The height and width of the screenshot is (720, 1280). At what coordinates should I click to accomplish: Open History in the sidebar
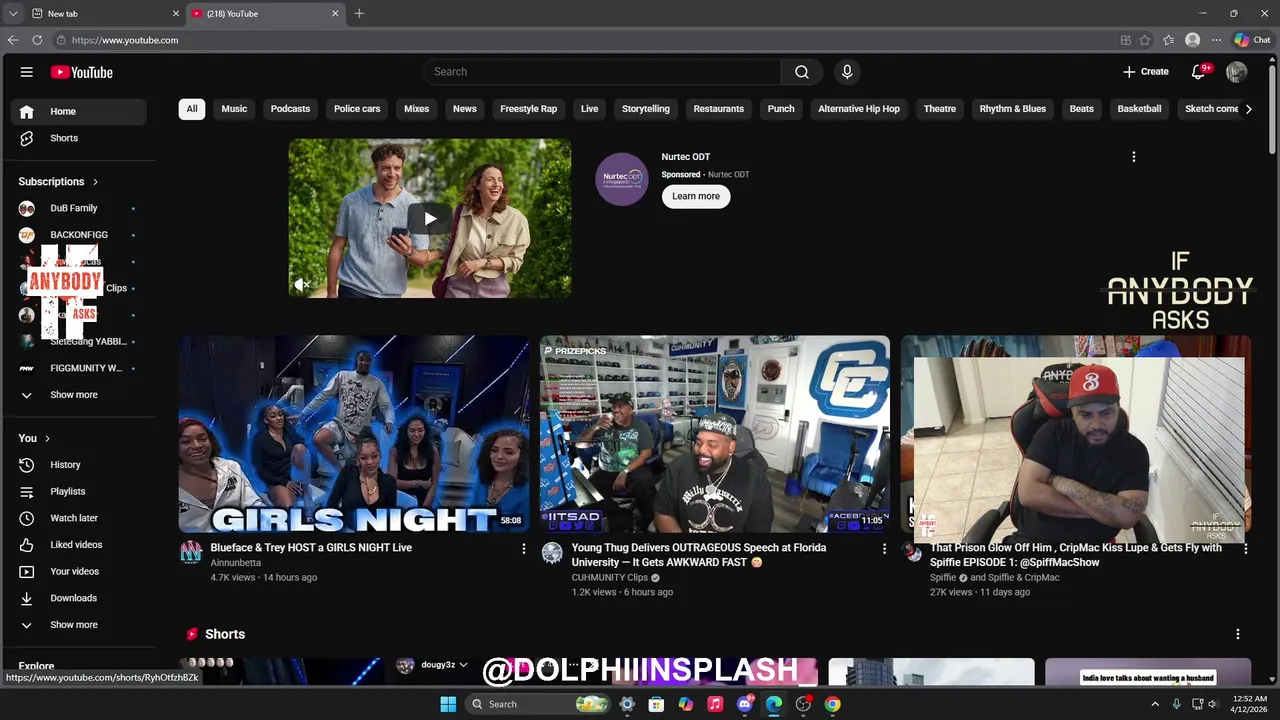(78, 465)
